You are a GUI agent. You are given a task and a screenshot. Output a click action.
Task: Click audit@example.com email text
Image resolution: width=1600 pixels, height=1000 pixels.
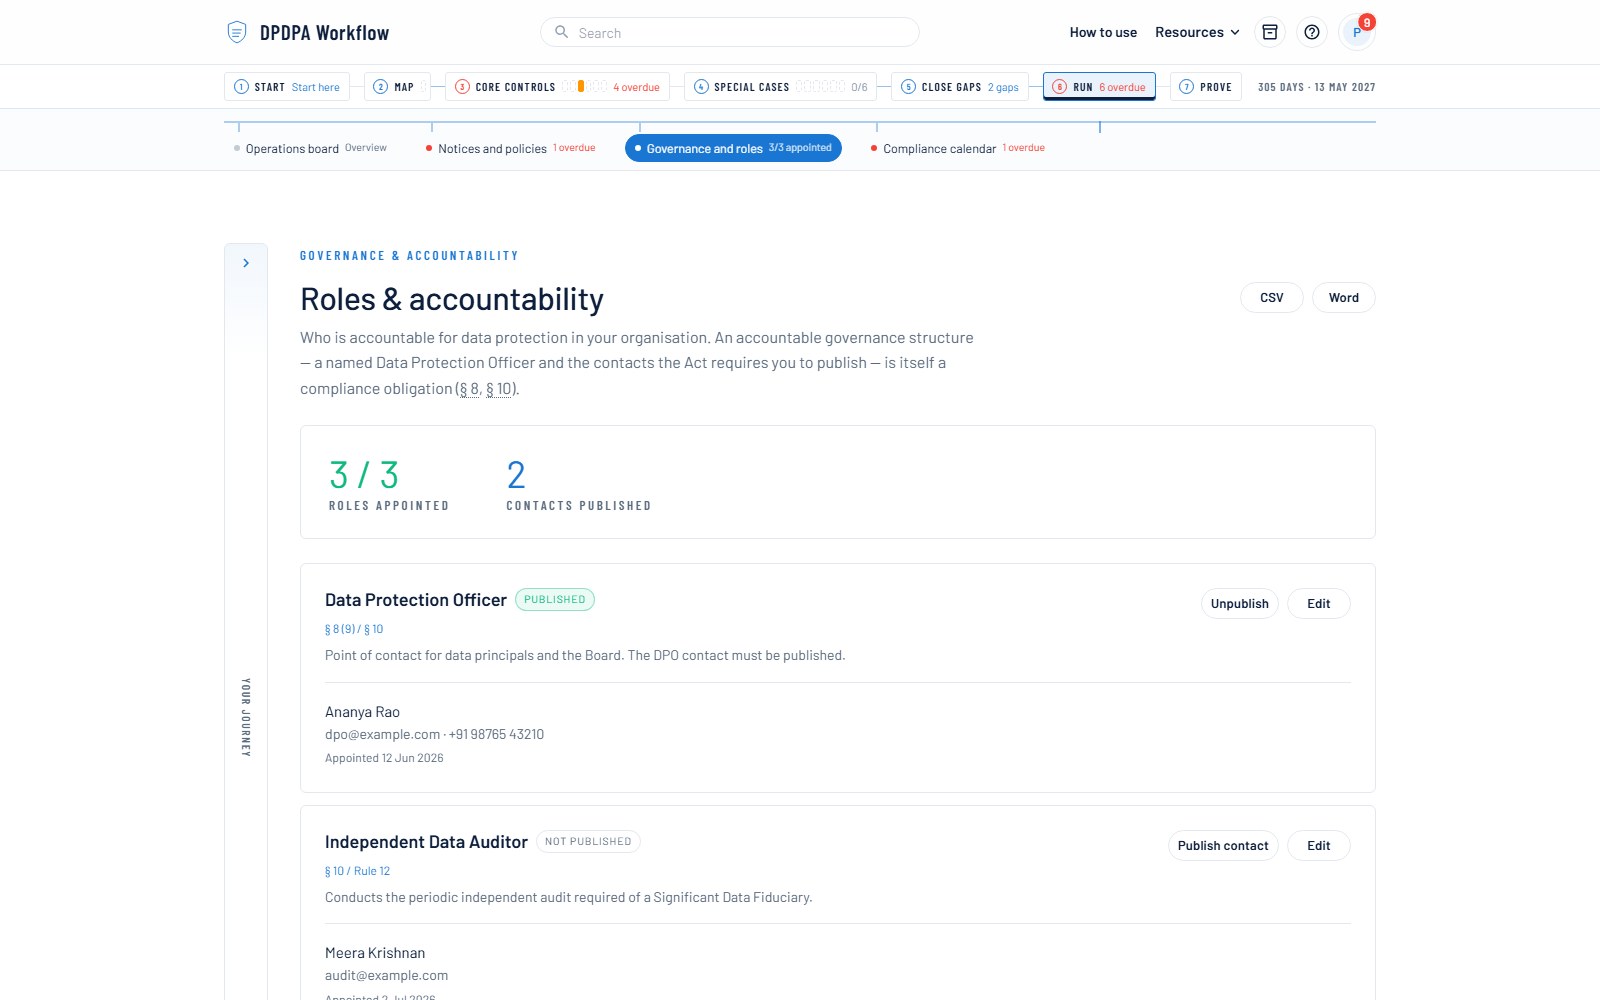[x=386, y=975]
